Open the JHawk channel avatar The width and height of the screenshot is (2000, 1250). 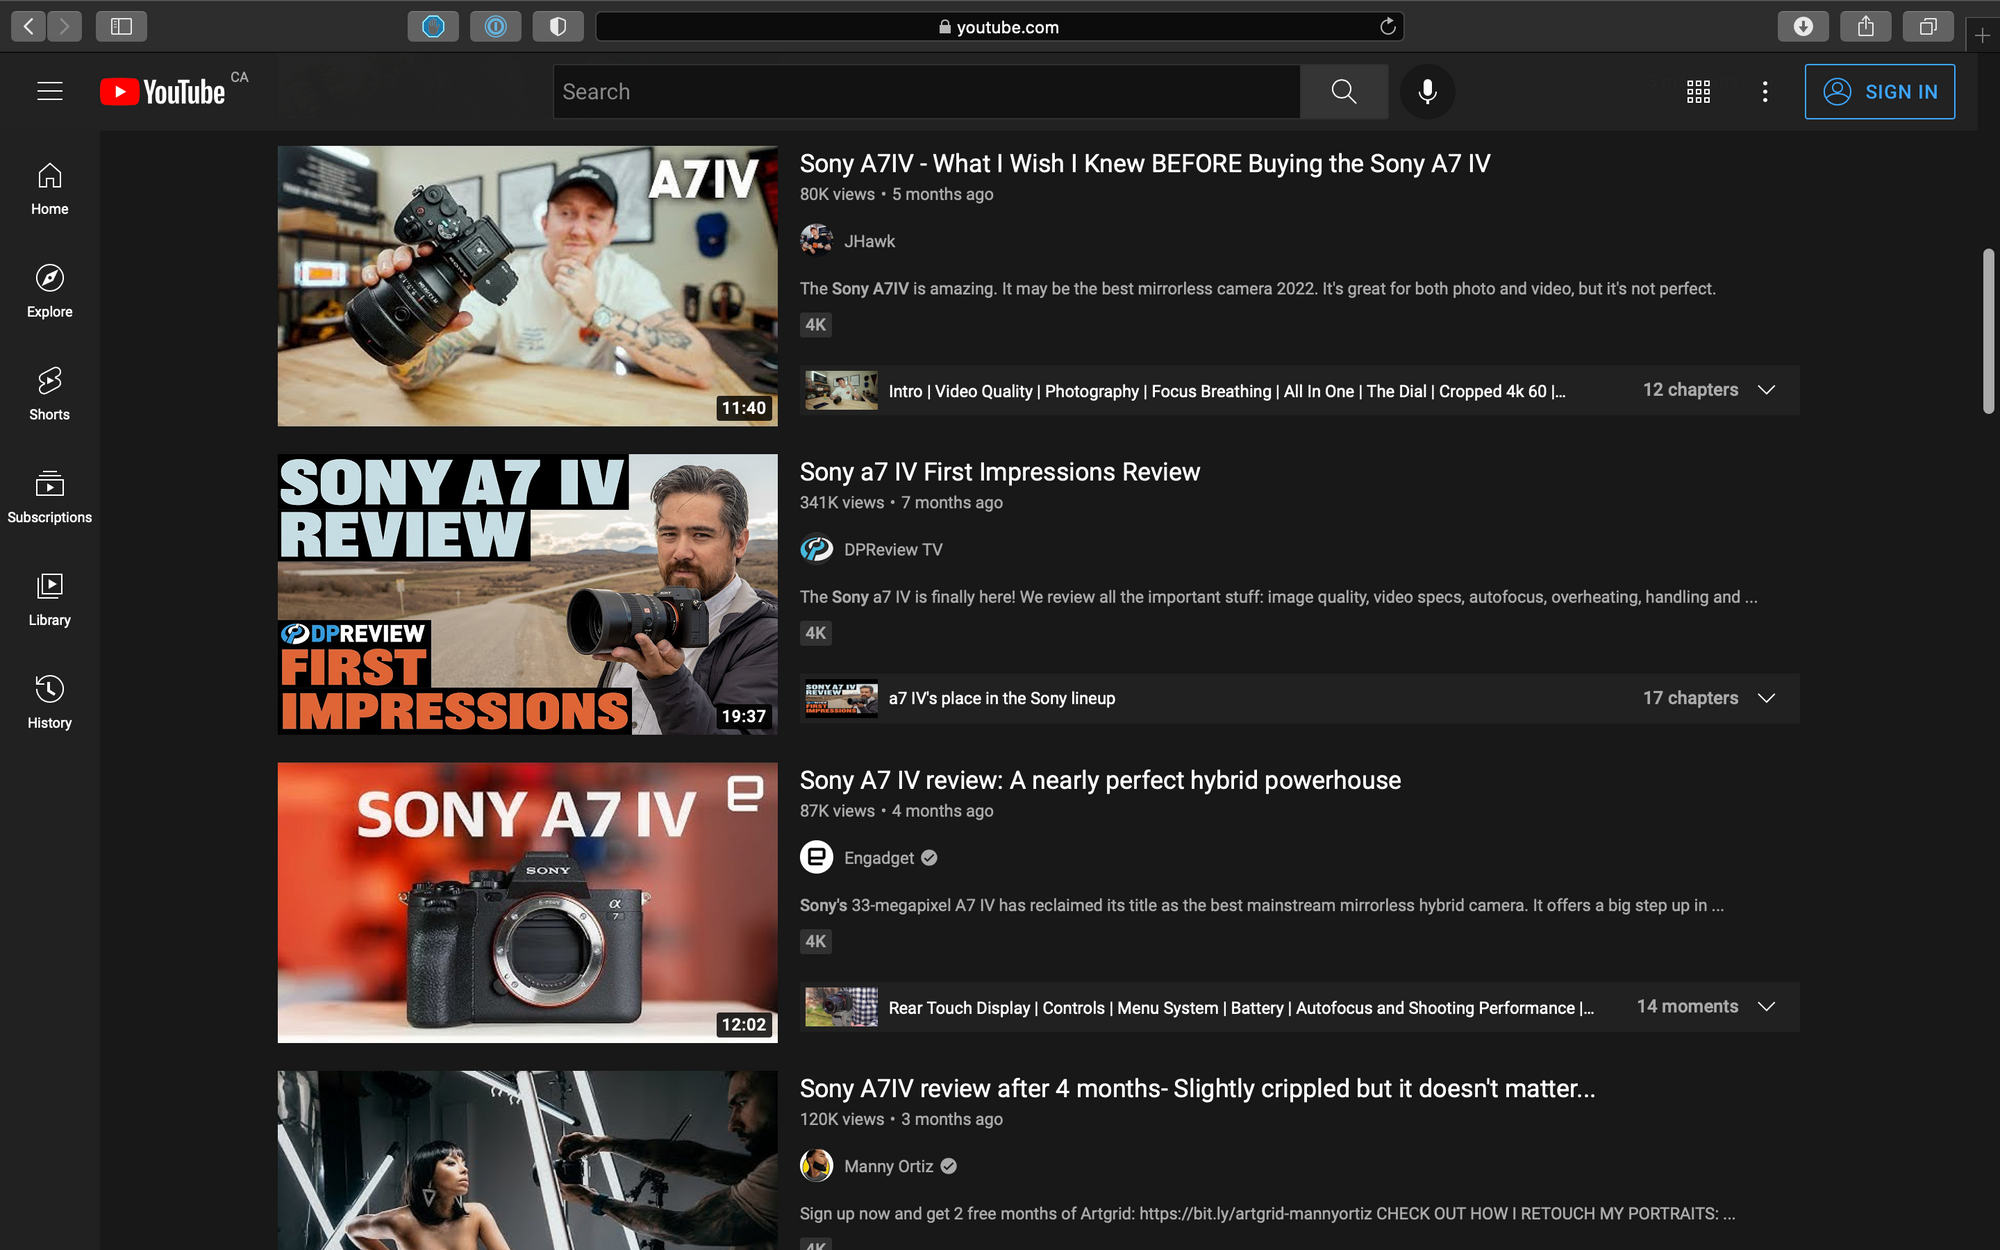coord(817,241)
